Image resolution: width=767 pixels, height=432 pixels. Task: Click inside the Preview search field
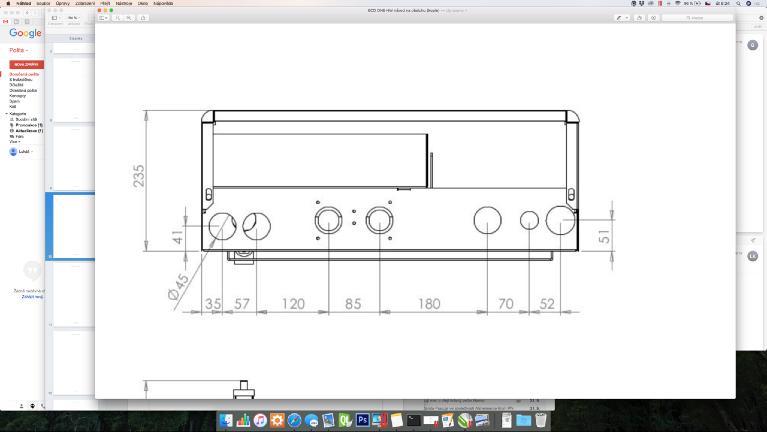point(698,18)
